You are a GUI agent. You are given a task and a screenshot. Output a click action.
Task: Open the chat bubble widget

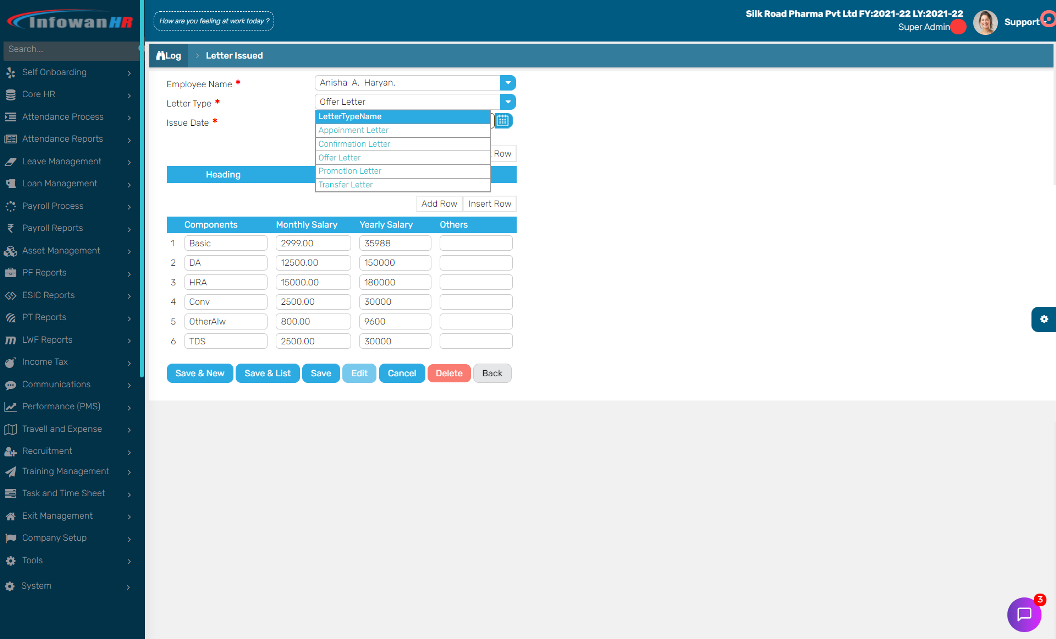pos(1023,614)
